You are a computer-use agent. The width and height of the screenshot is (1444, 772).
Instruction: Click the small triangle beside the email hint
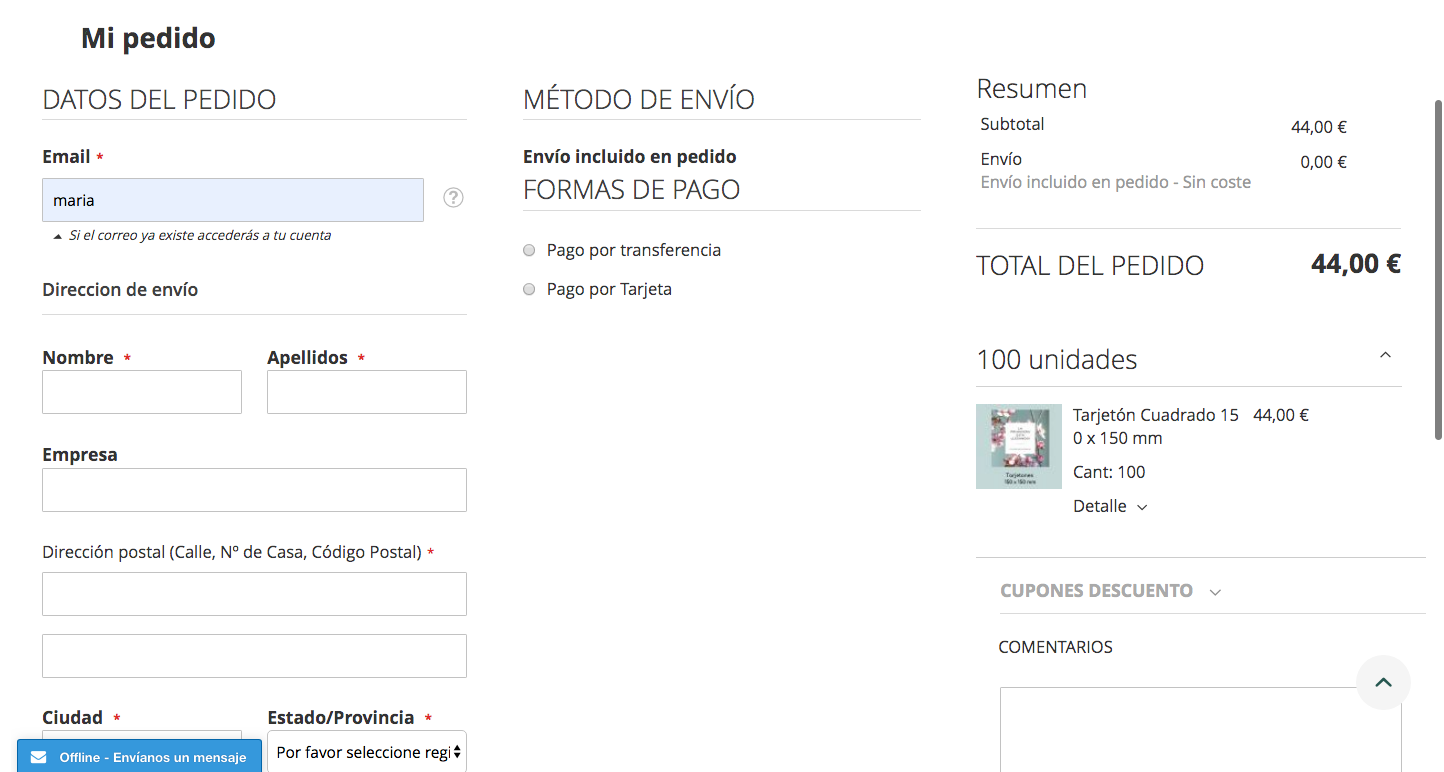(x=57, y=235)
